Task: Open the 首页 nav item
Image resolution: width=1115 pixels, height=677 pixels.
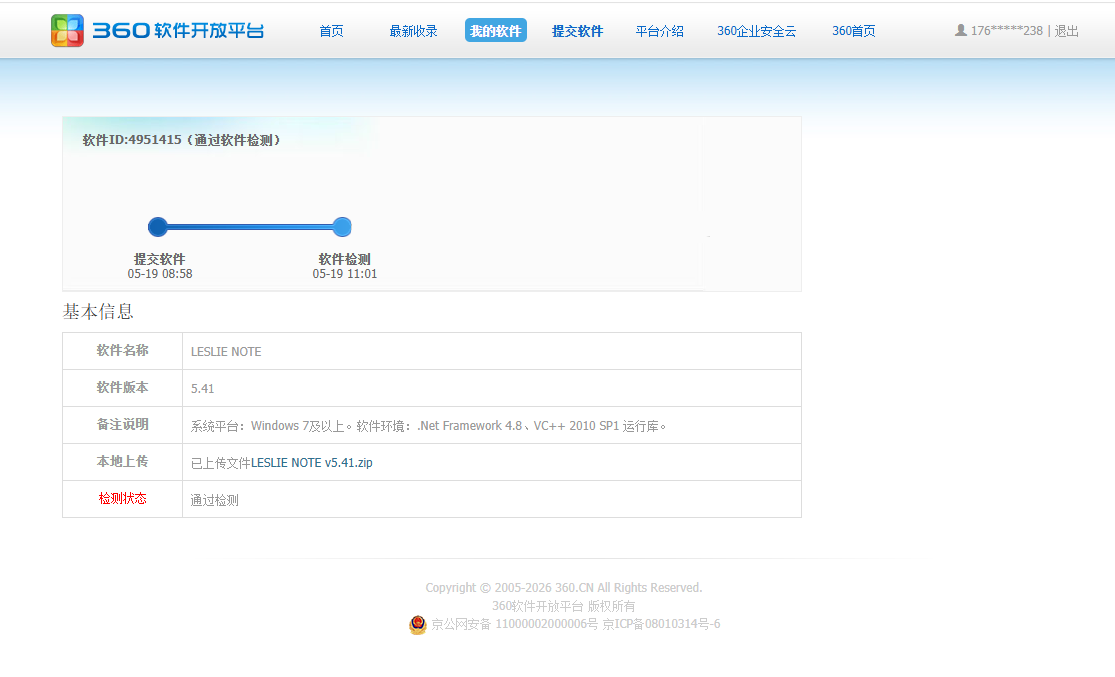Action: point(331,31)
